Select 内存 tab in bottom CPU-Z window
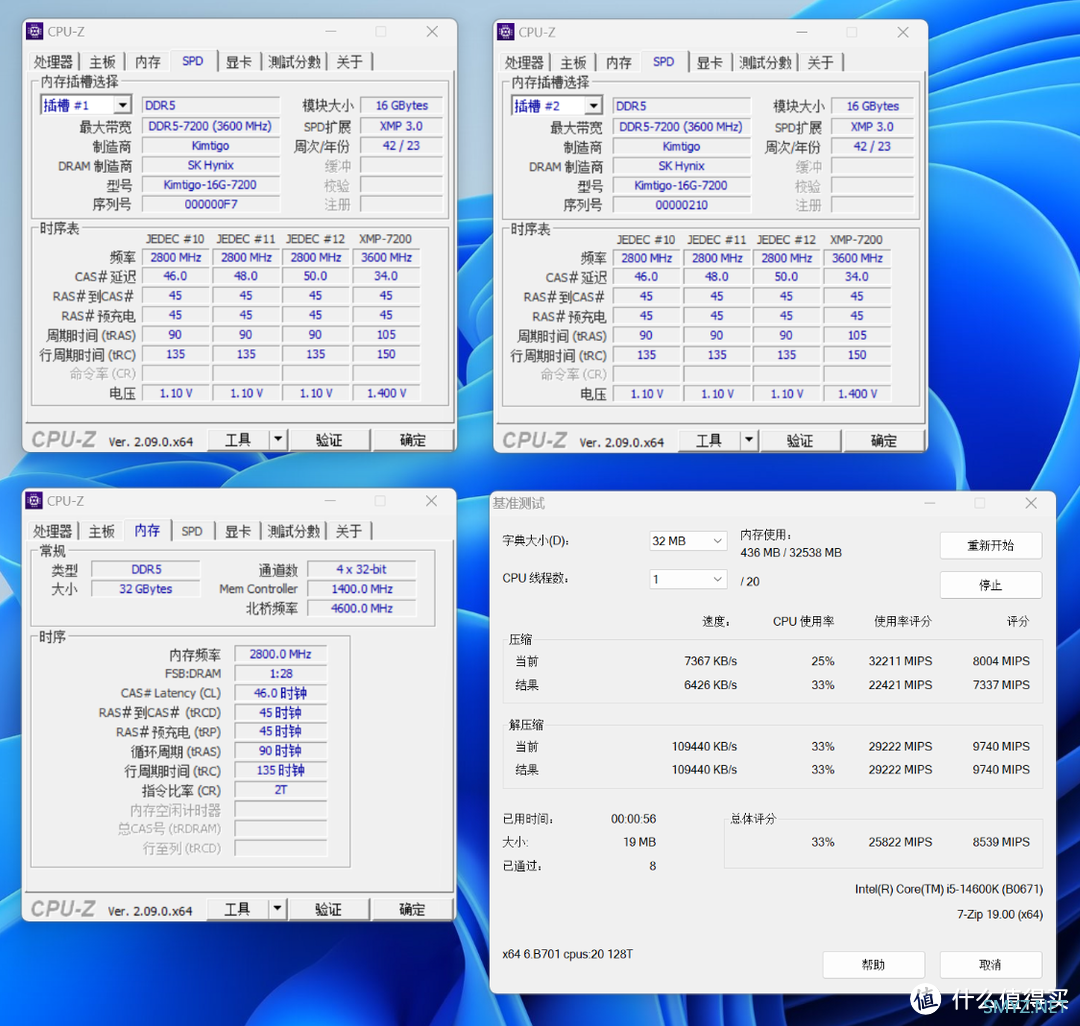Image resolution: width=1080 pixels, height=1026 pixels. [147, 530]
